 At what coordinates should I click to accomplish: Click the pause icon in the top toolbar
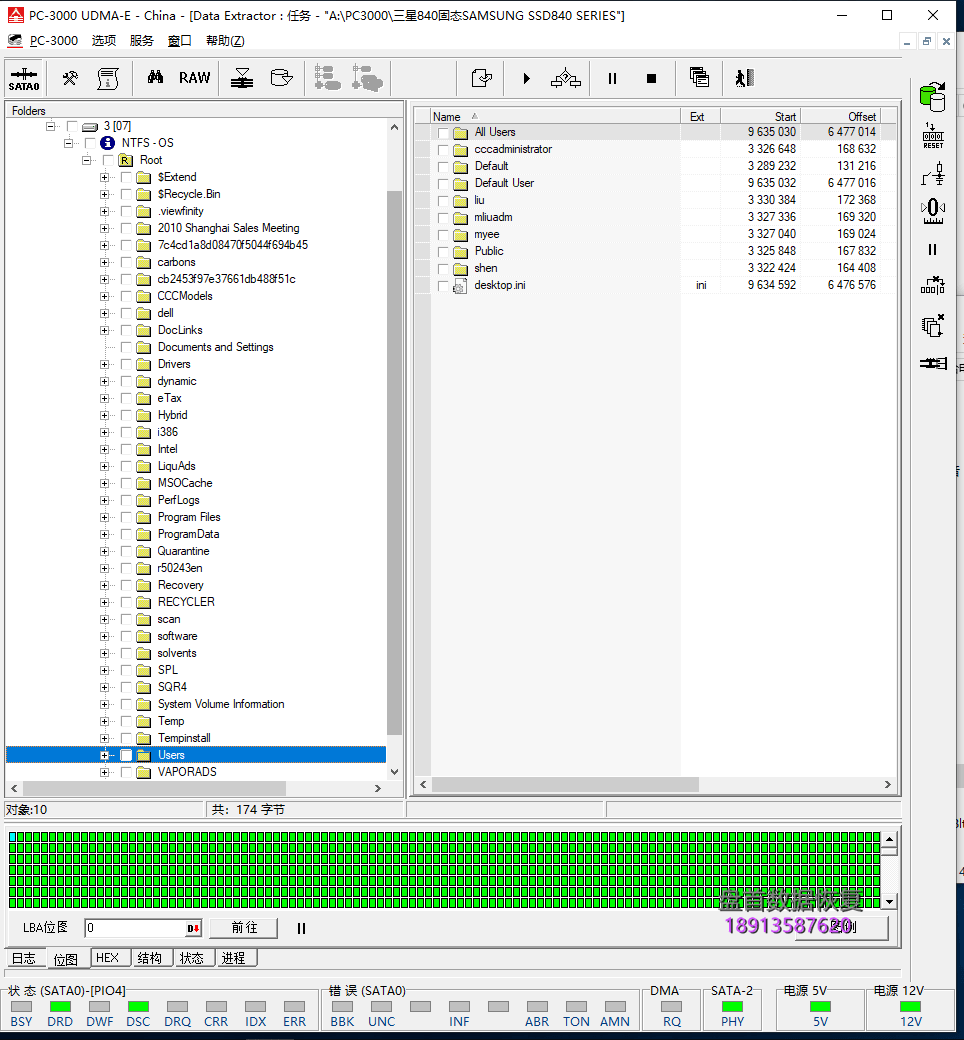(612, 78)
